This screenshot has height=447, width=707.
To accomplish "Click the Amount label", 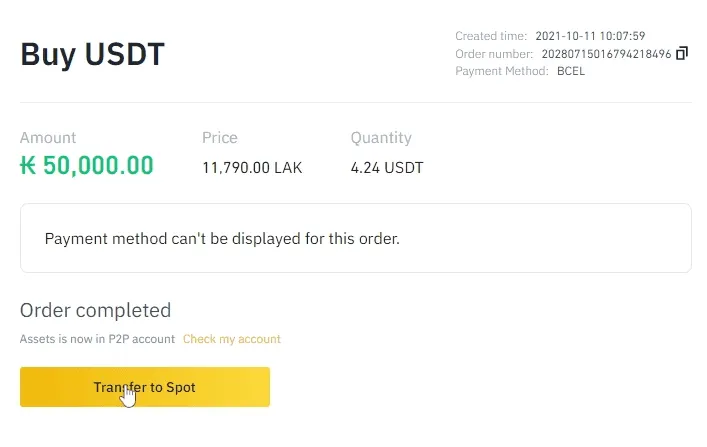I will (48, 138).
